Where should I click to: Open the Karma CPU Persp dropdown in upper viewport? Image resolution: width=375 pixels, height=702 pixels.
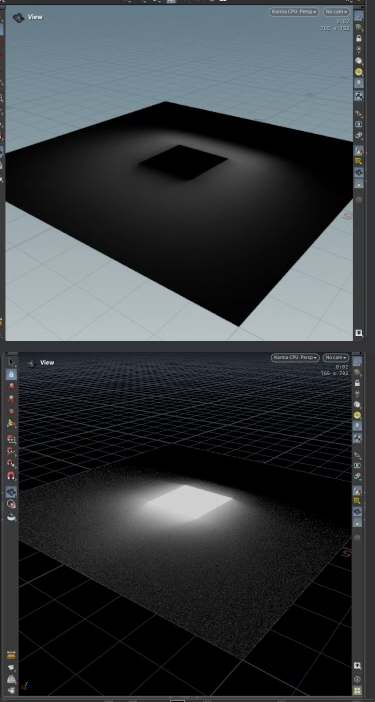(x=294, y=12)
